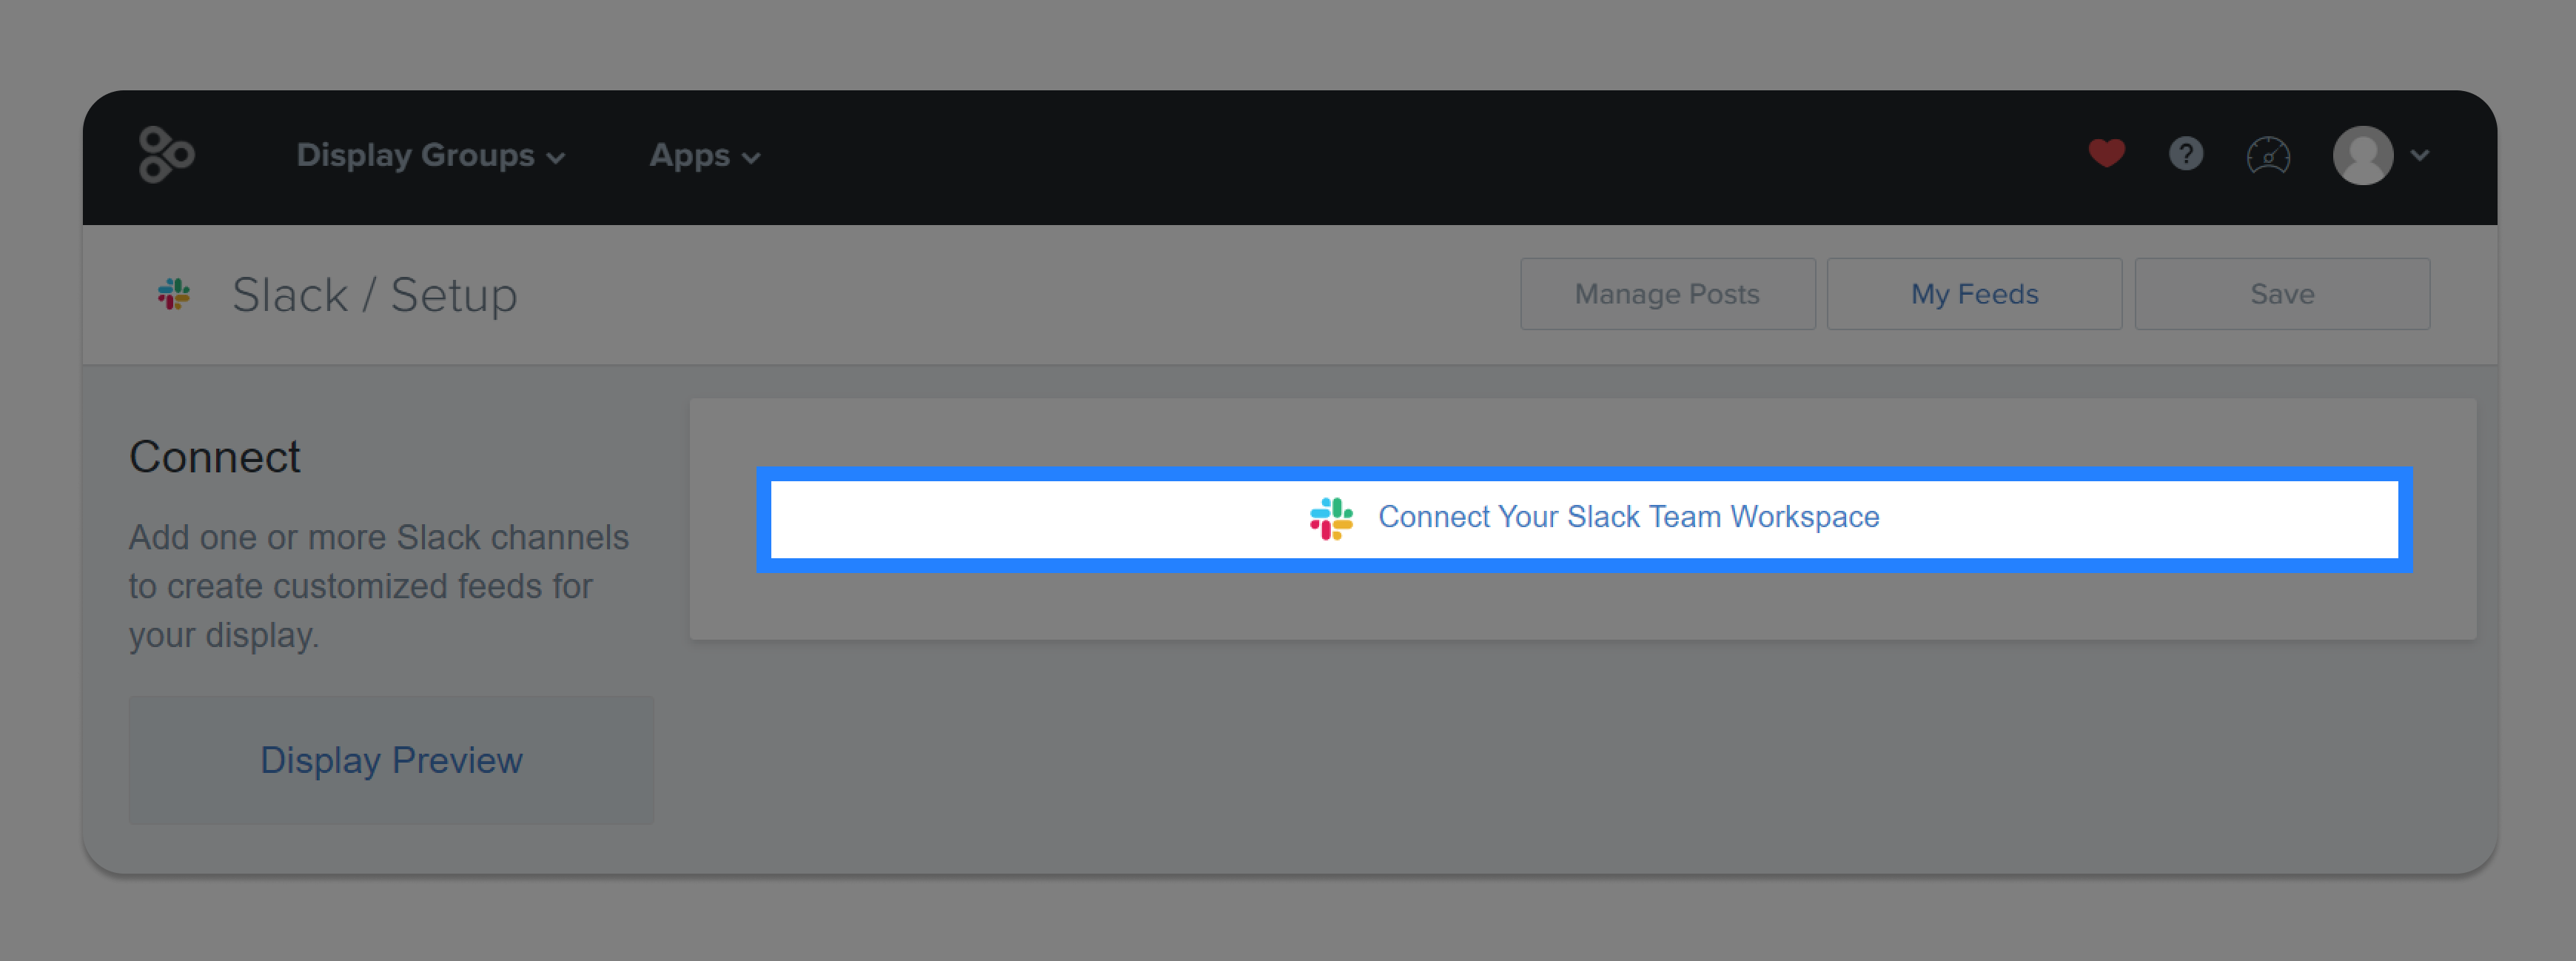Click the ScreenCloud-style logo in the navbar

coord(166,155)
